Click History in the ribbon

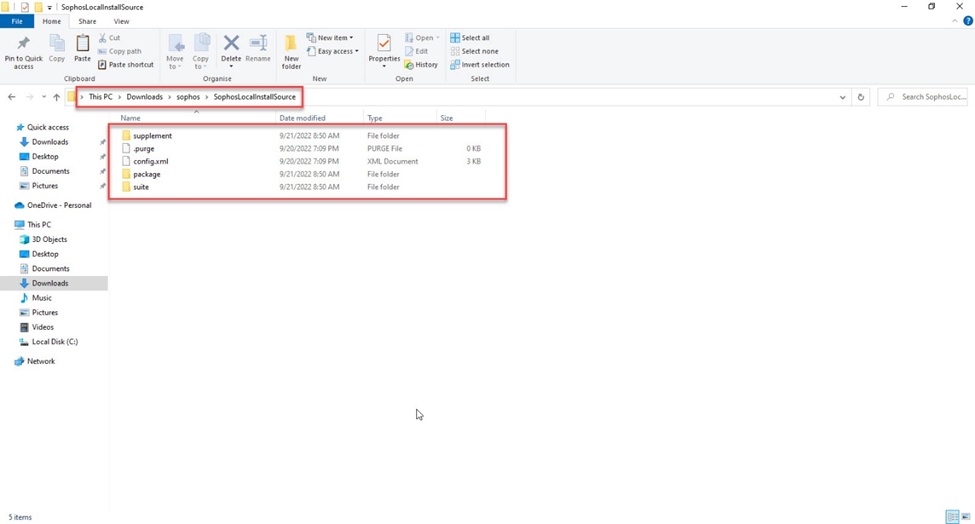[x=421, y=65]
